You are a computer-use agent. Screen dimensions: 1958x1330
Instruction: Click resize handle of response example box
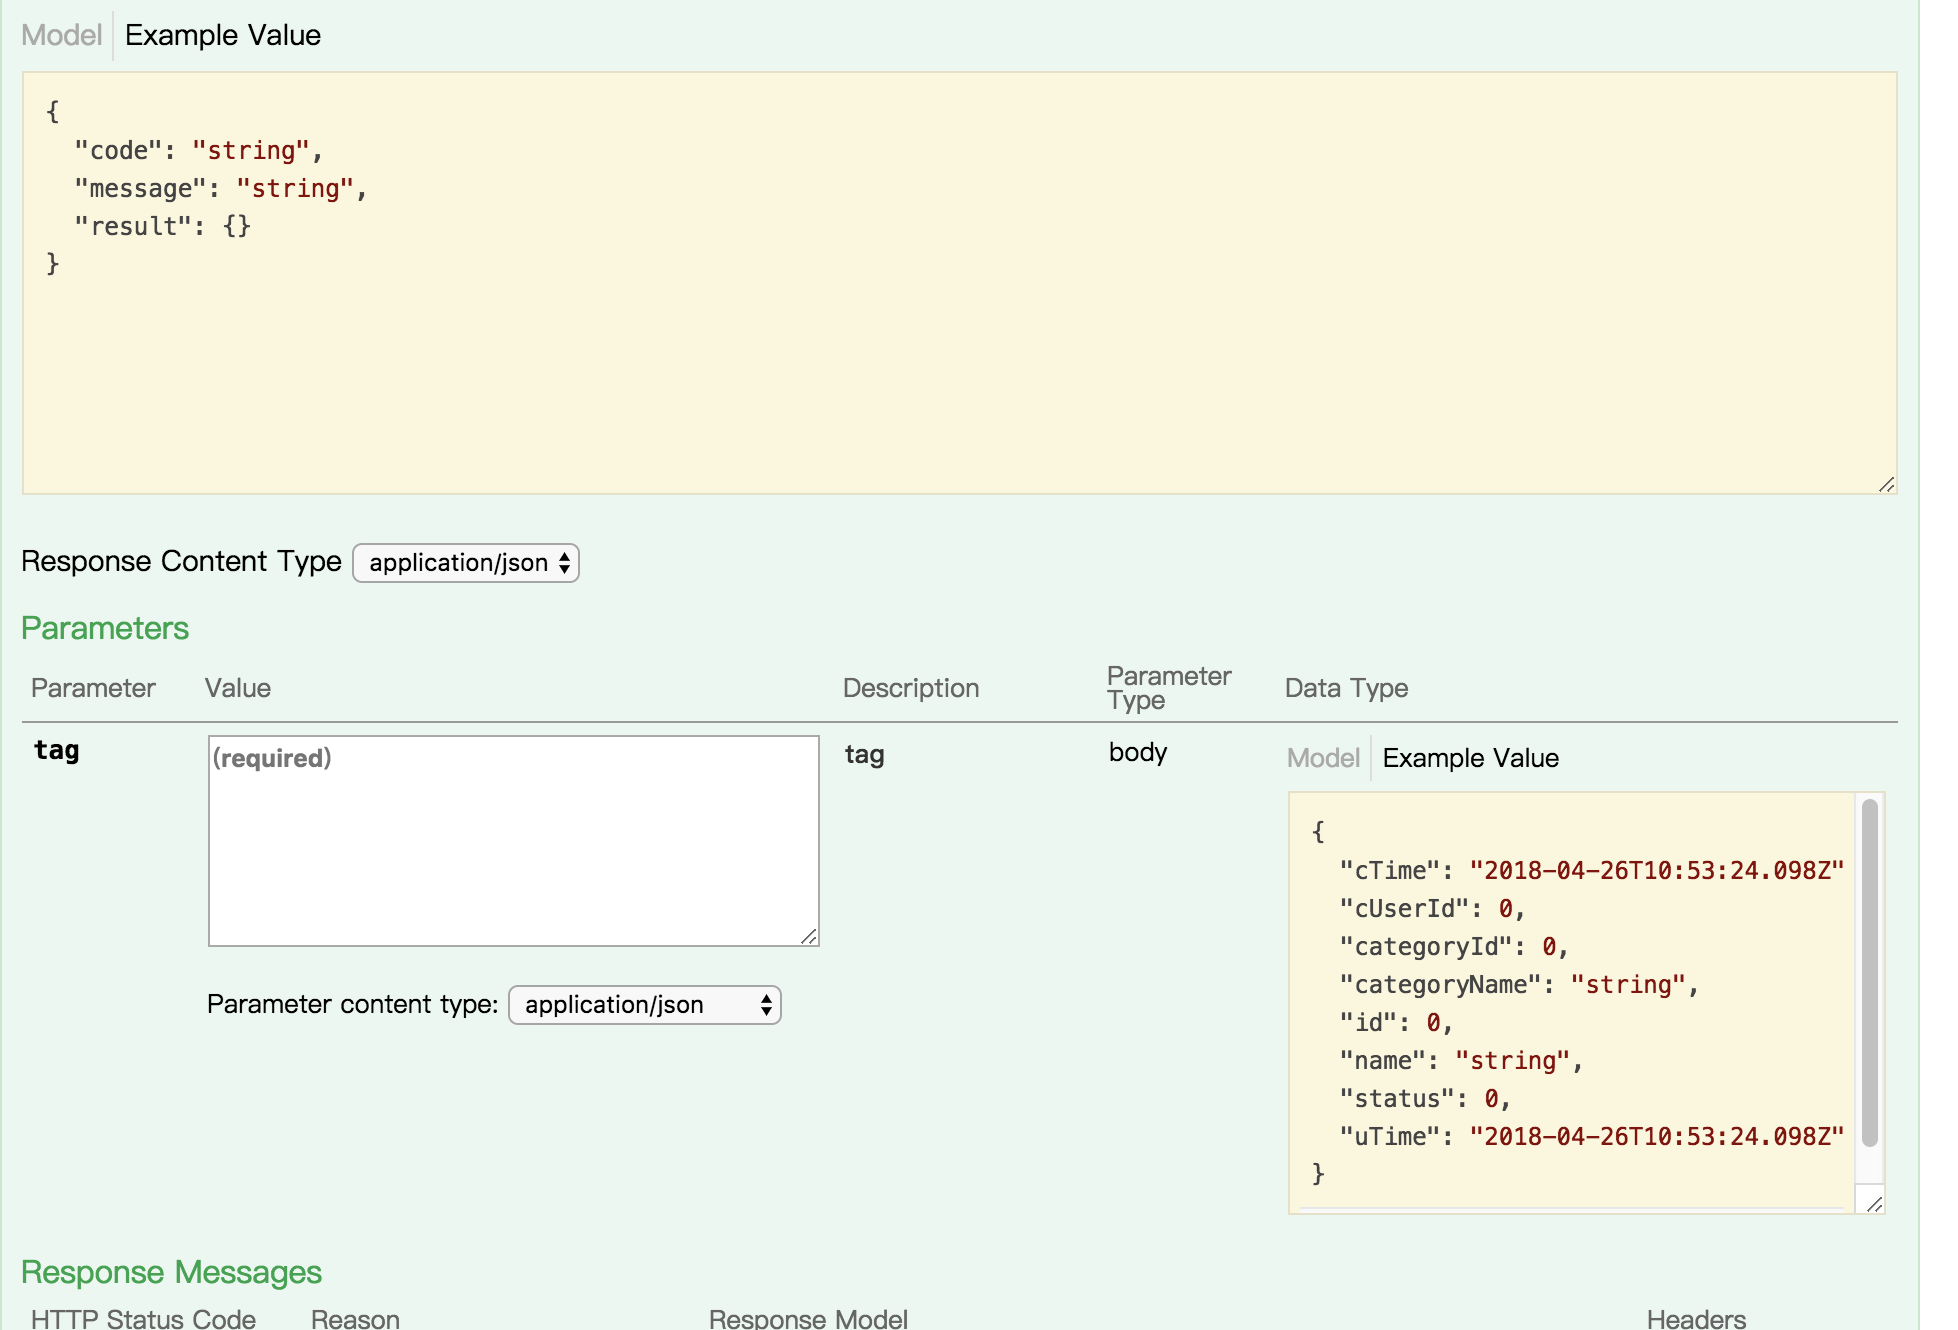coord(1886,485)
